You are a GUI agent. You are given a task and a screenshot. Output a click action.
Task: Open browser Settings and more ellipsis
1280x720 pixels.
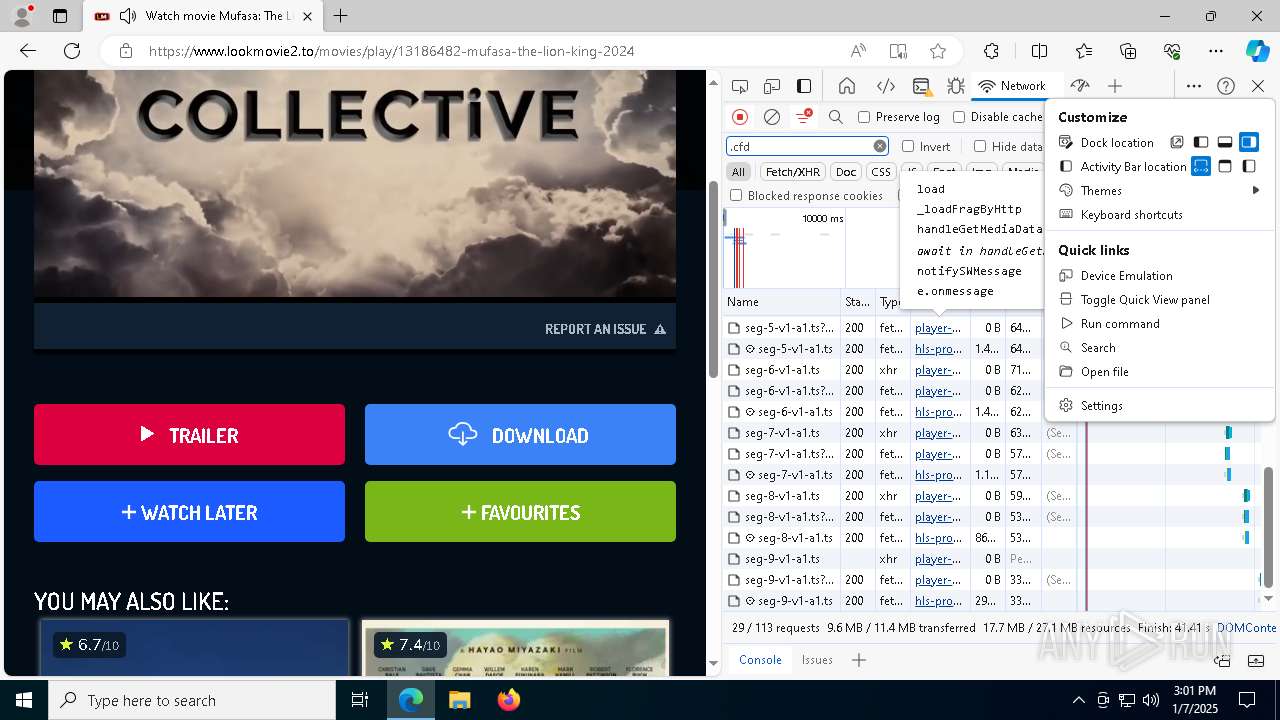1215,51
